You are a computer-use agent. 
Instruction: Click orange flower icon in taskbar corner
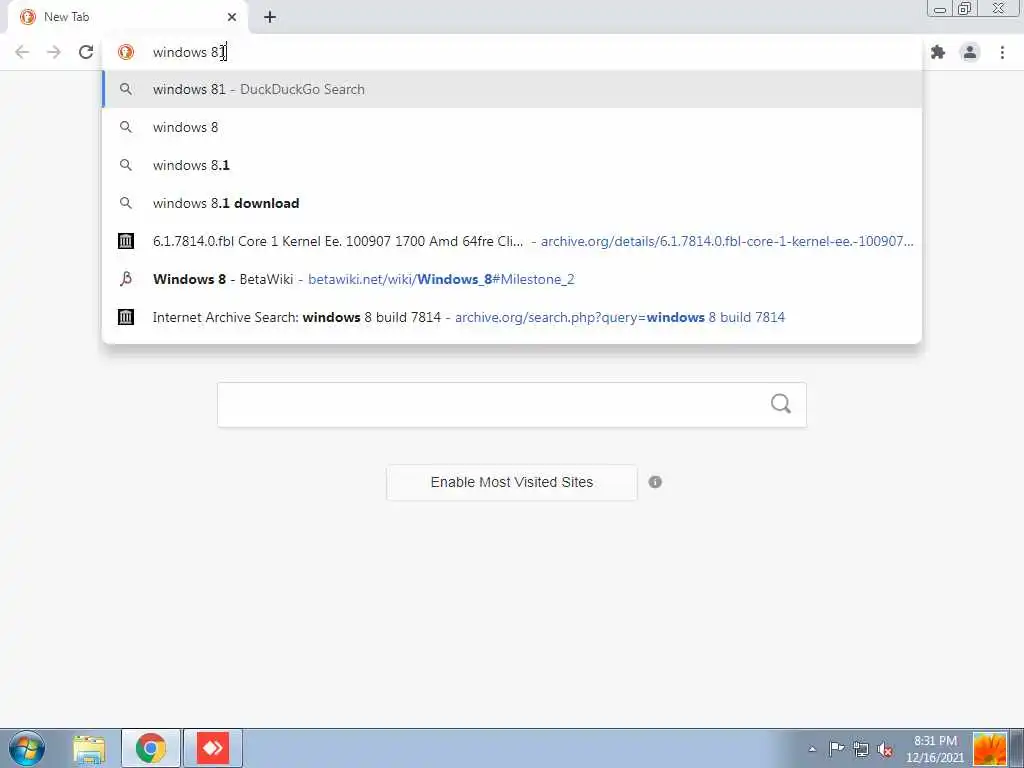coord(989,749)
